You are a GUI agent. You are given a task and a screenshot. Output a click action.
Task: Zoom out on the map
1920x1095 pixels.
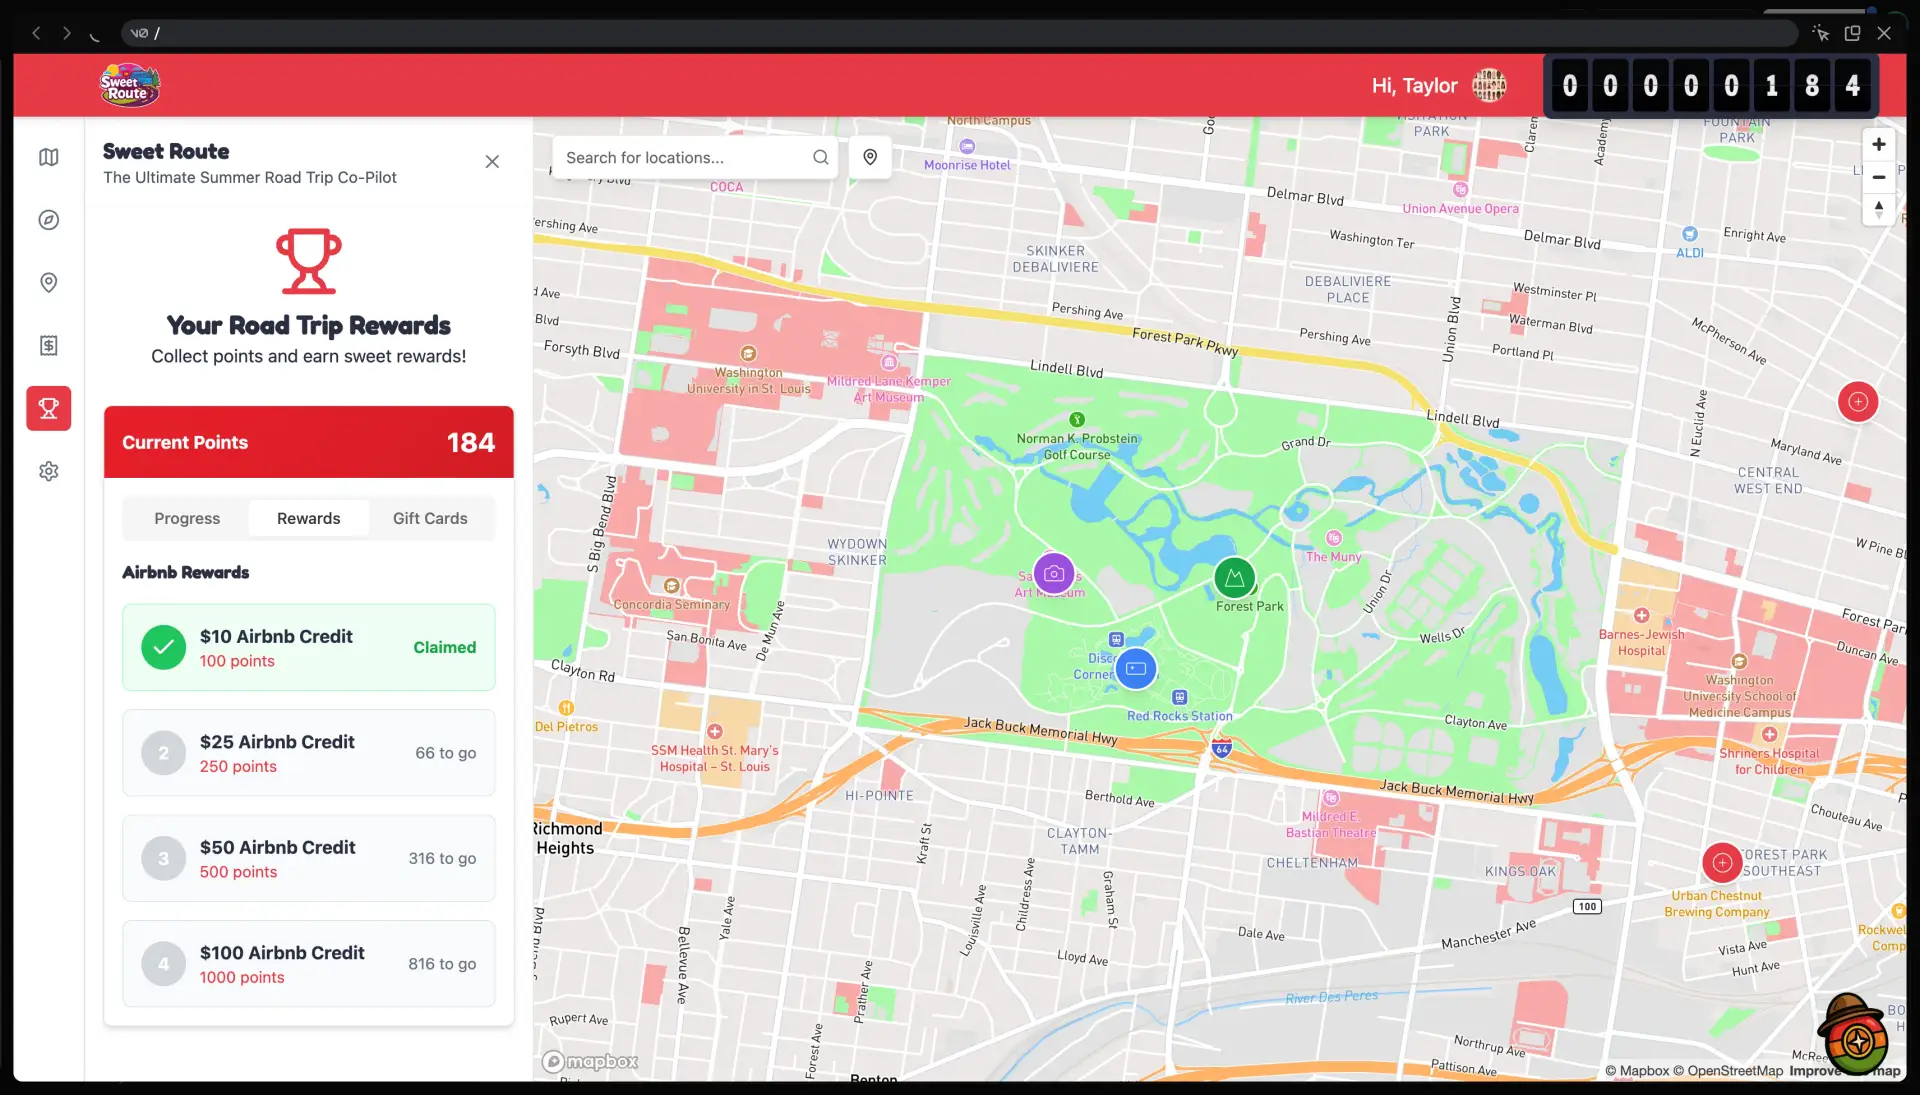coord(1878,177)
